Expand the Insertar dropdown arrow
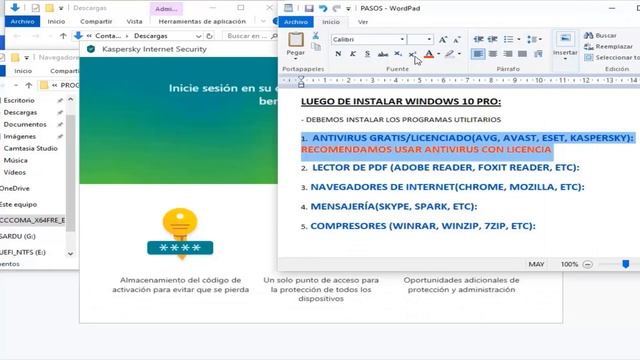640x360 pixels. point(565,60)
